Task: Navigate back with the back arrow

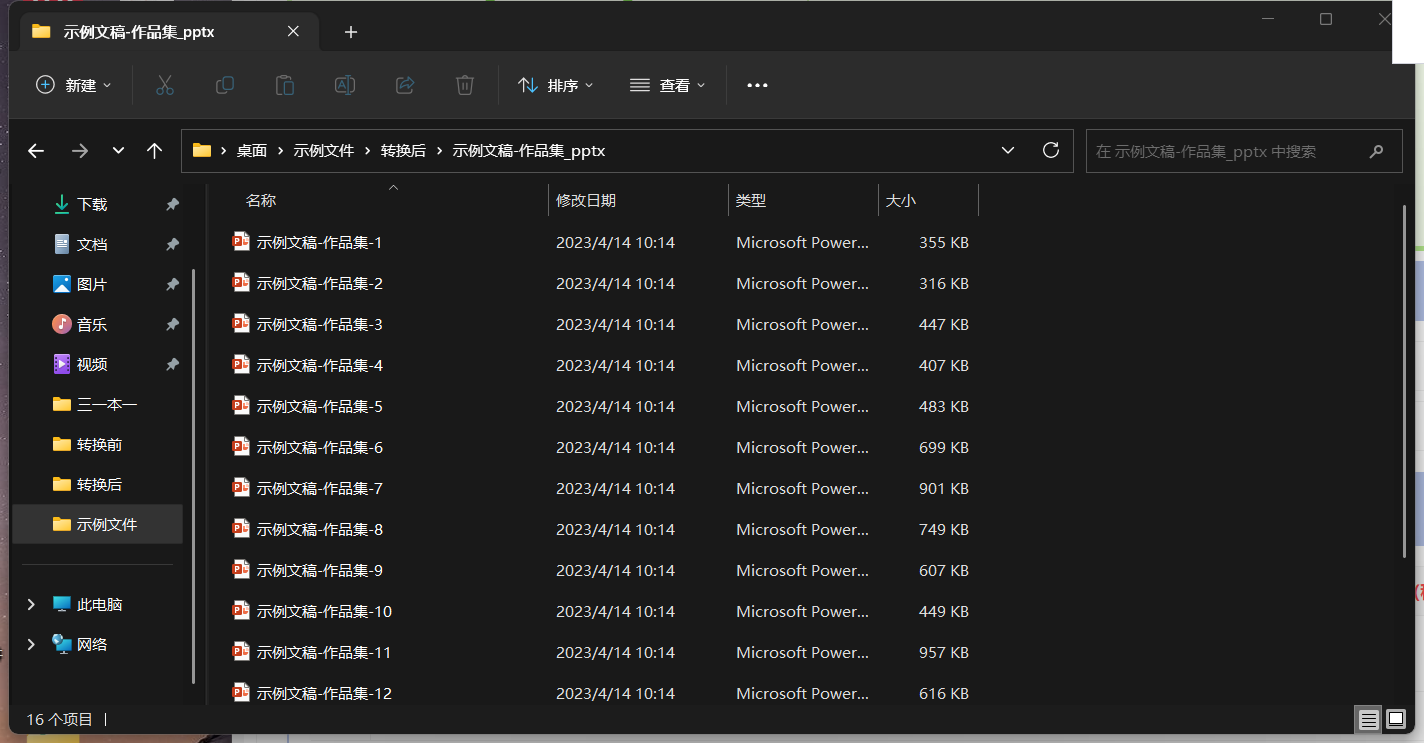Action: [36, 150]
